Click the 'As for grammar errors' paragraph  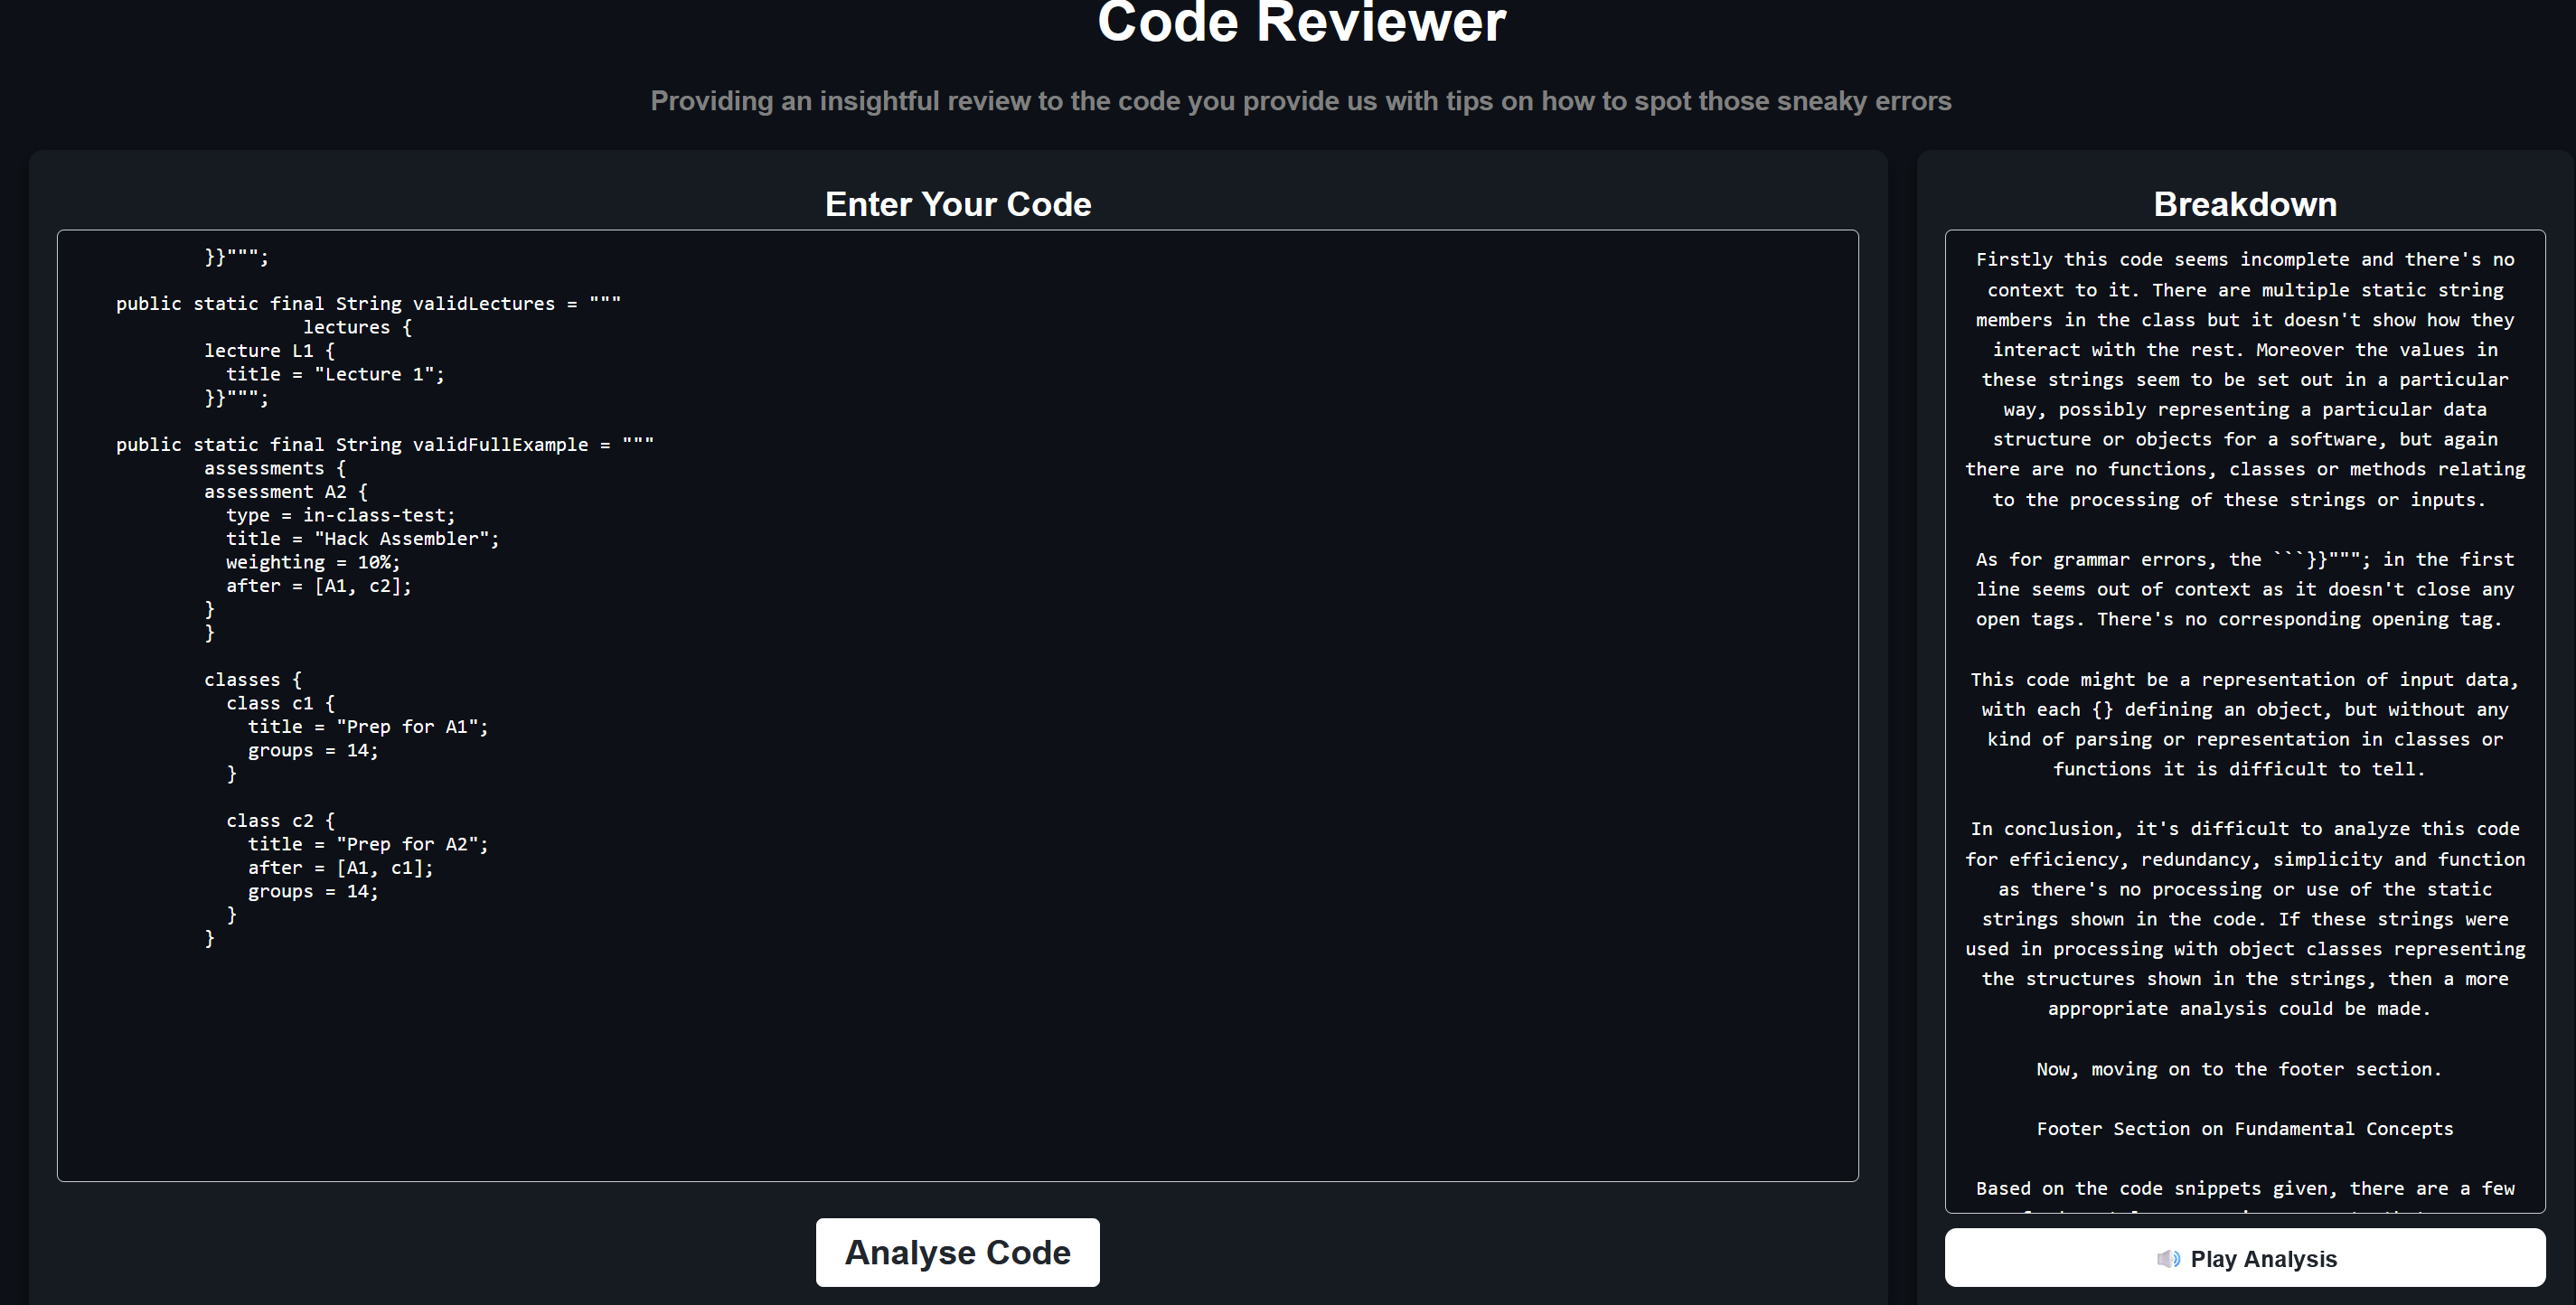point(2244,589)
